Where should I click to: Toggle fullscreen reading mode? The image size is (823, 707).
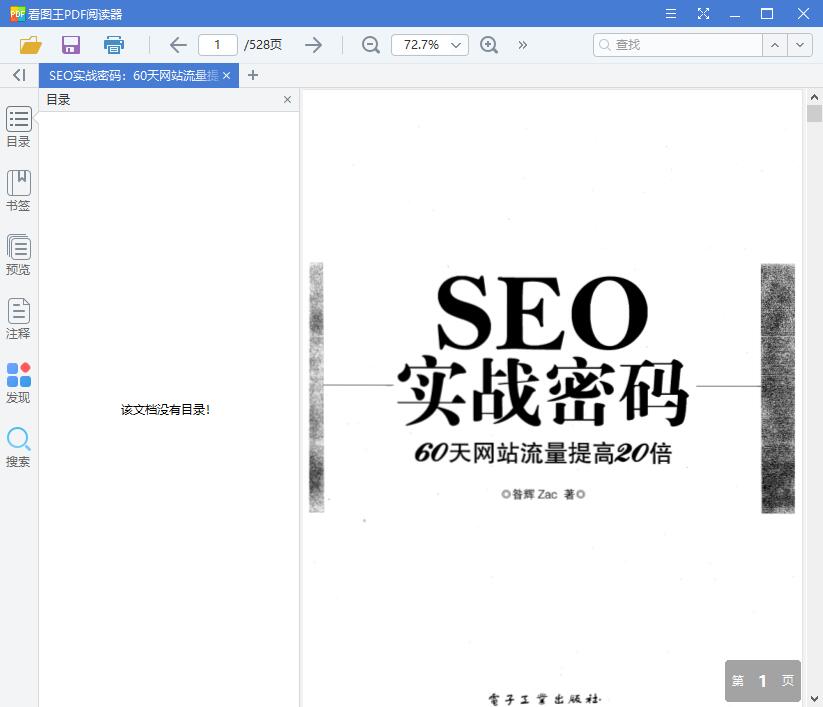pos(703,14)
